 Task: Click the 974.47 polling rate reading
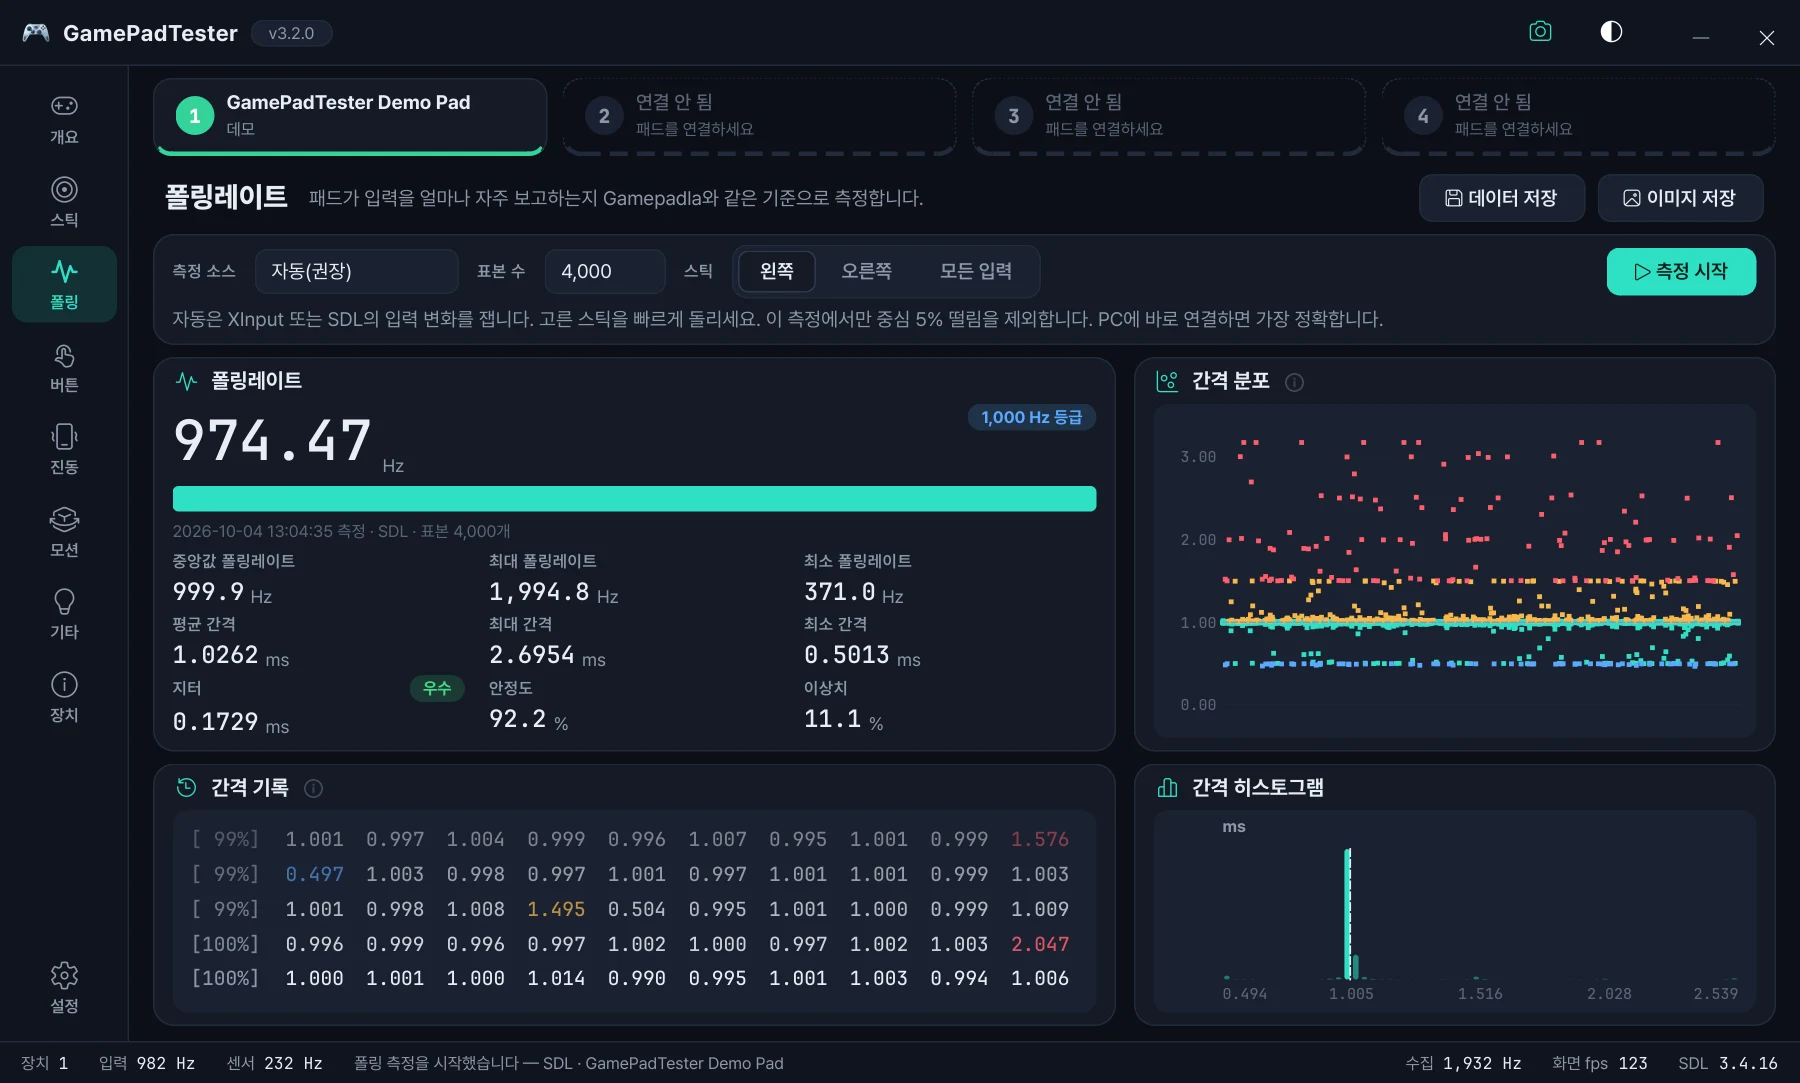point(273,441)
